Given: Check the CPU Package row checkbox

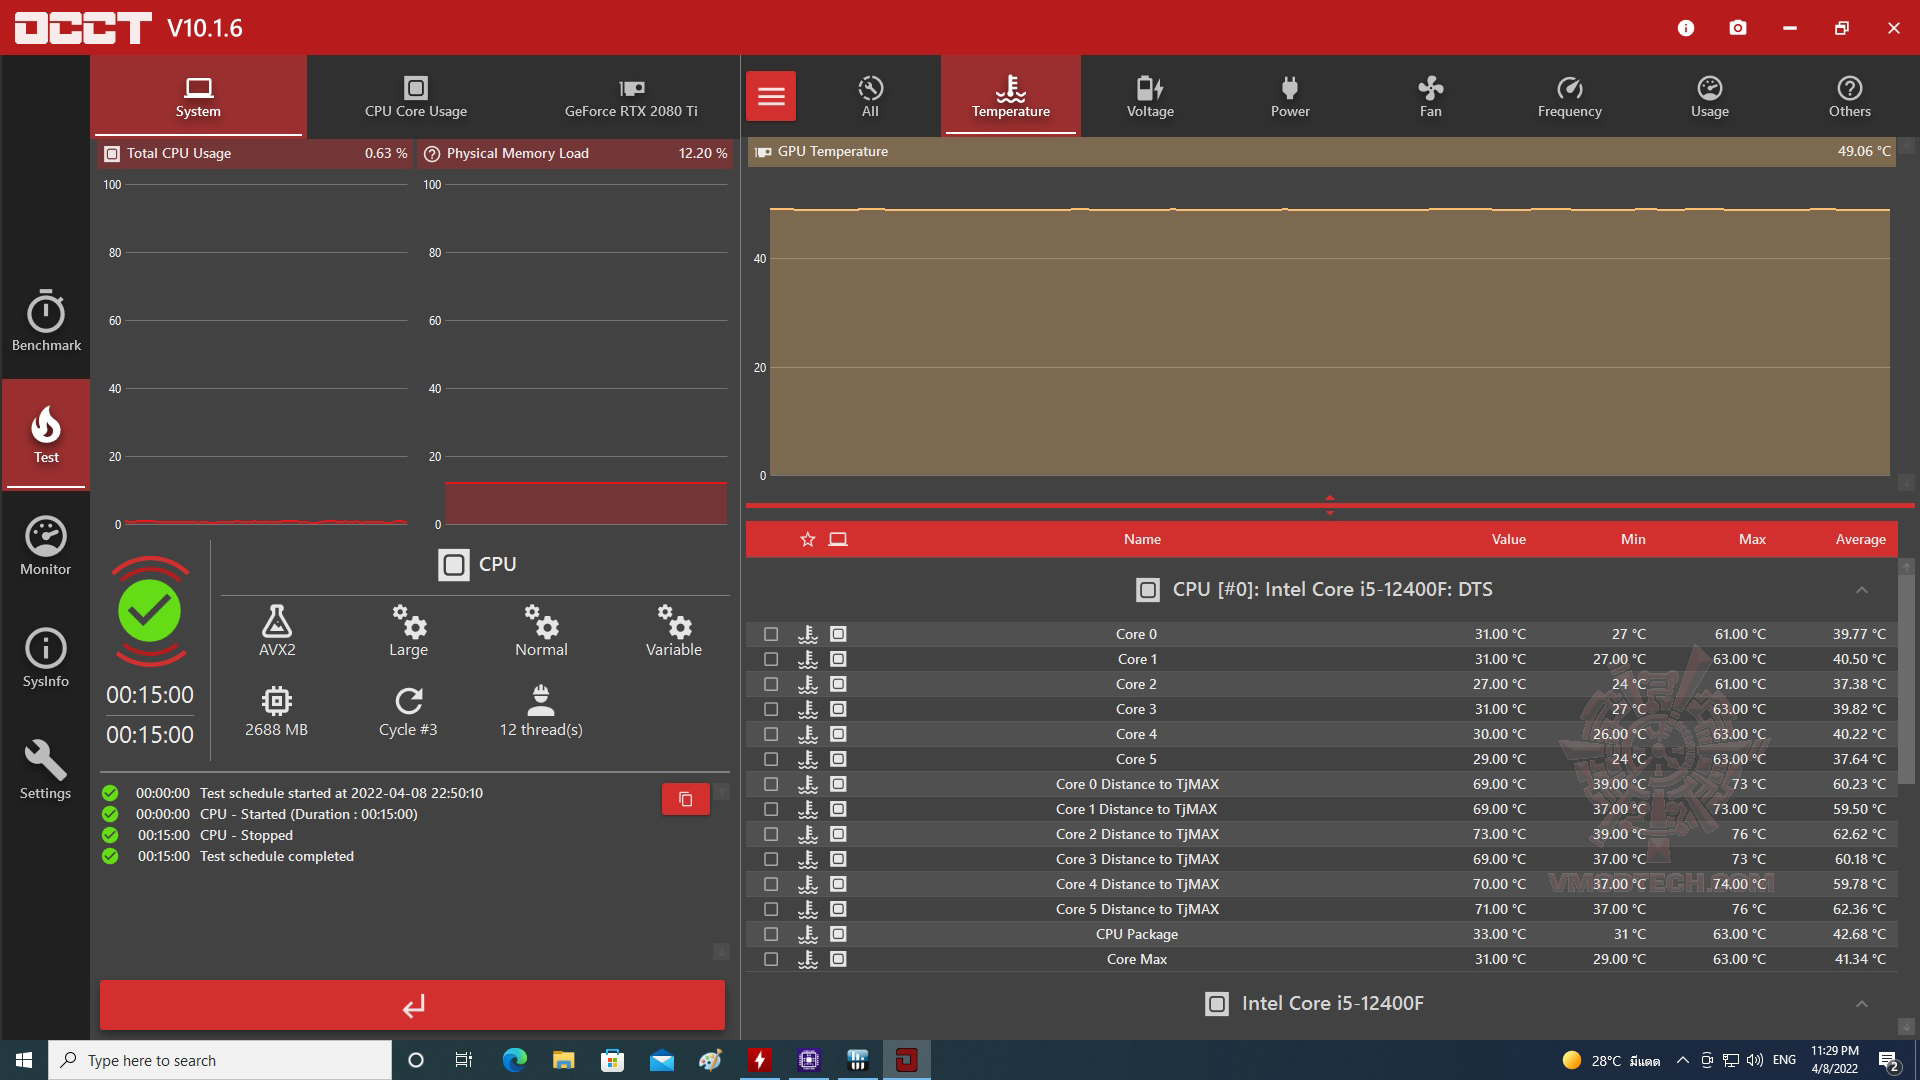Looking at the screenshot, I should 771,934.
